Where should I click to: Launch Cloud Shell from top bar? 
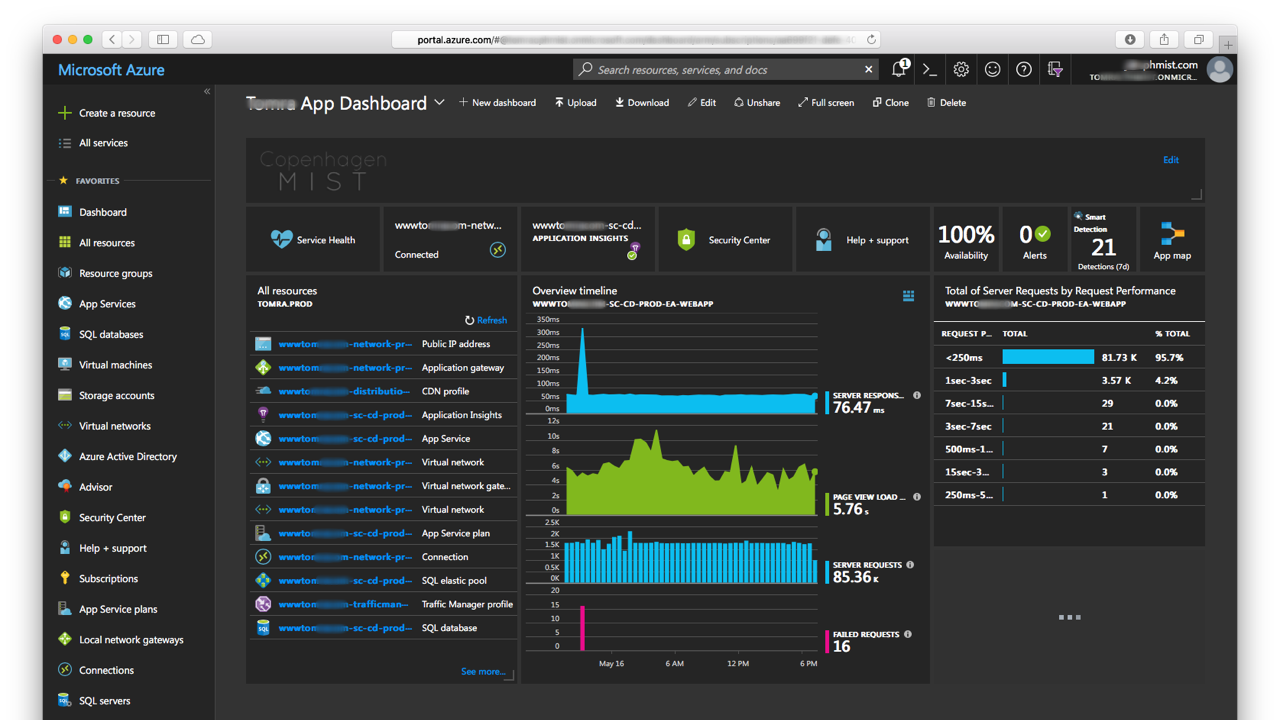click(x=930, y=69)
